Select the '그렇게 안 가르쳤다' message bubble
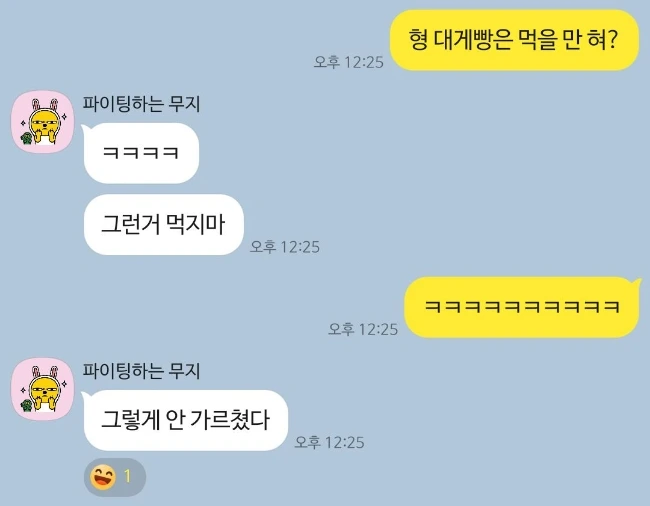Image resolution: width=650 pixels, height=506 pixels. pos(186,420)
